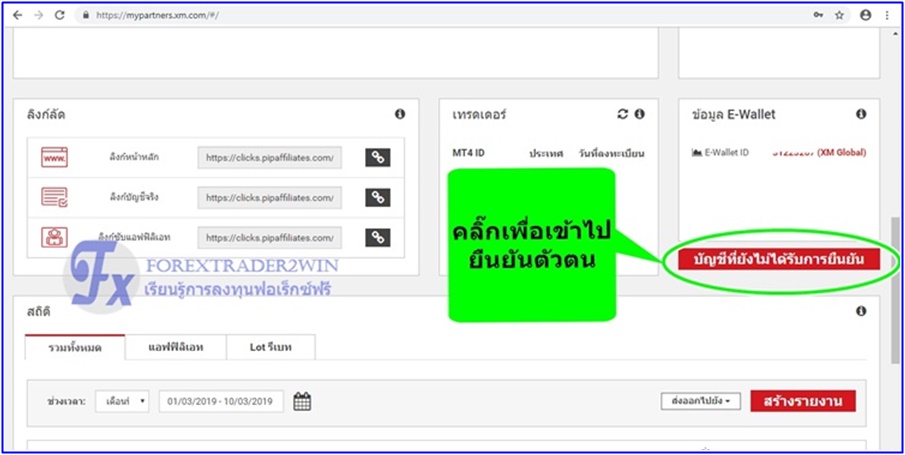This screenshot has height=455, width=905.
Task: Copy the ลิงก์หน้าหลัก link using chain icon
Action: (x=377, y=158)
